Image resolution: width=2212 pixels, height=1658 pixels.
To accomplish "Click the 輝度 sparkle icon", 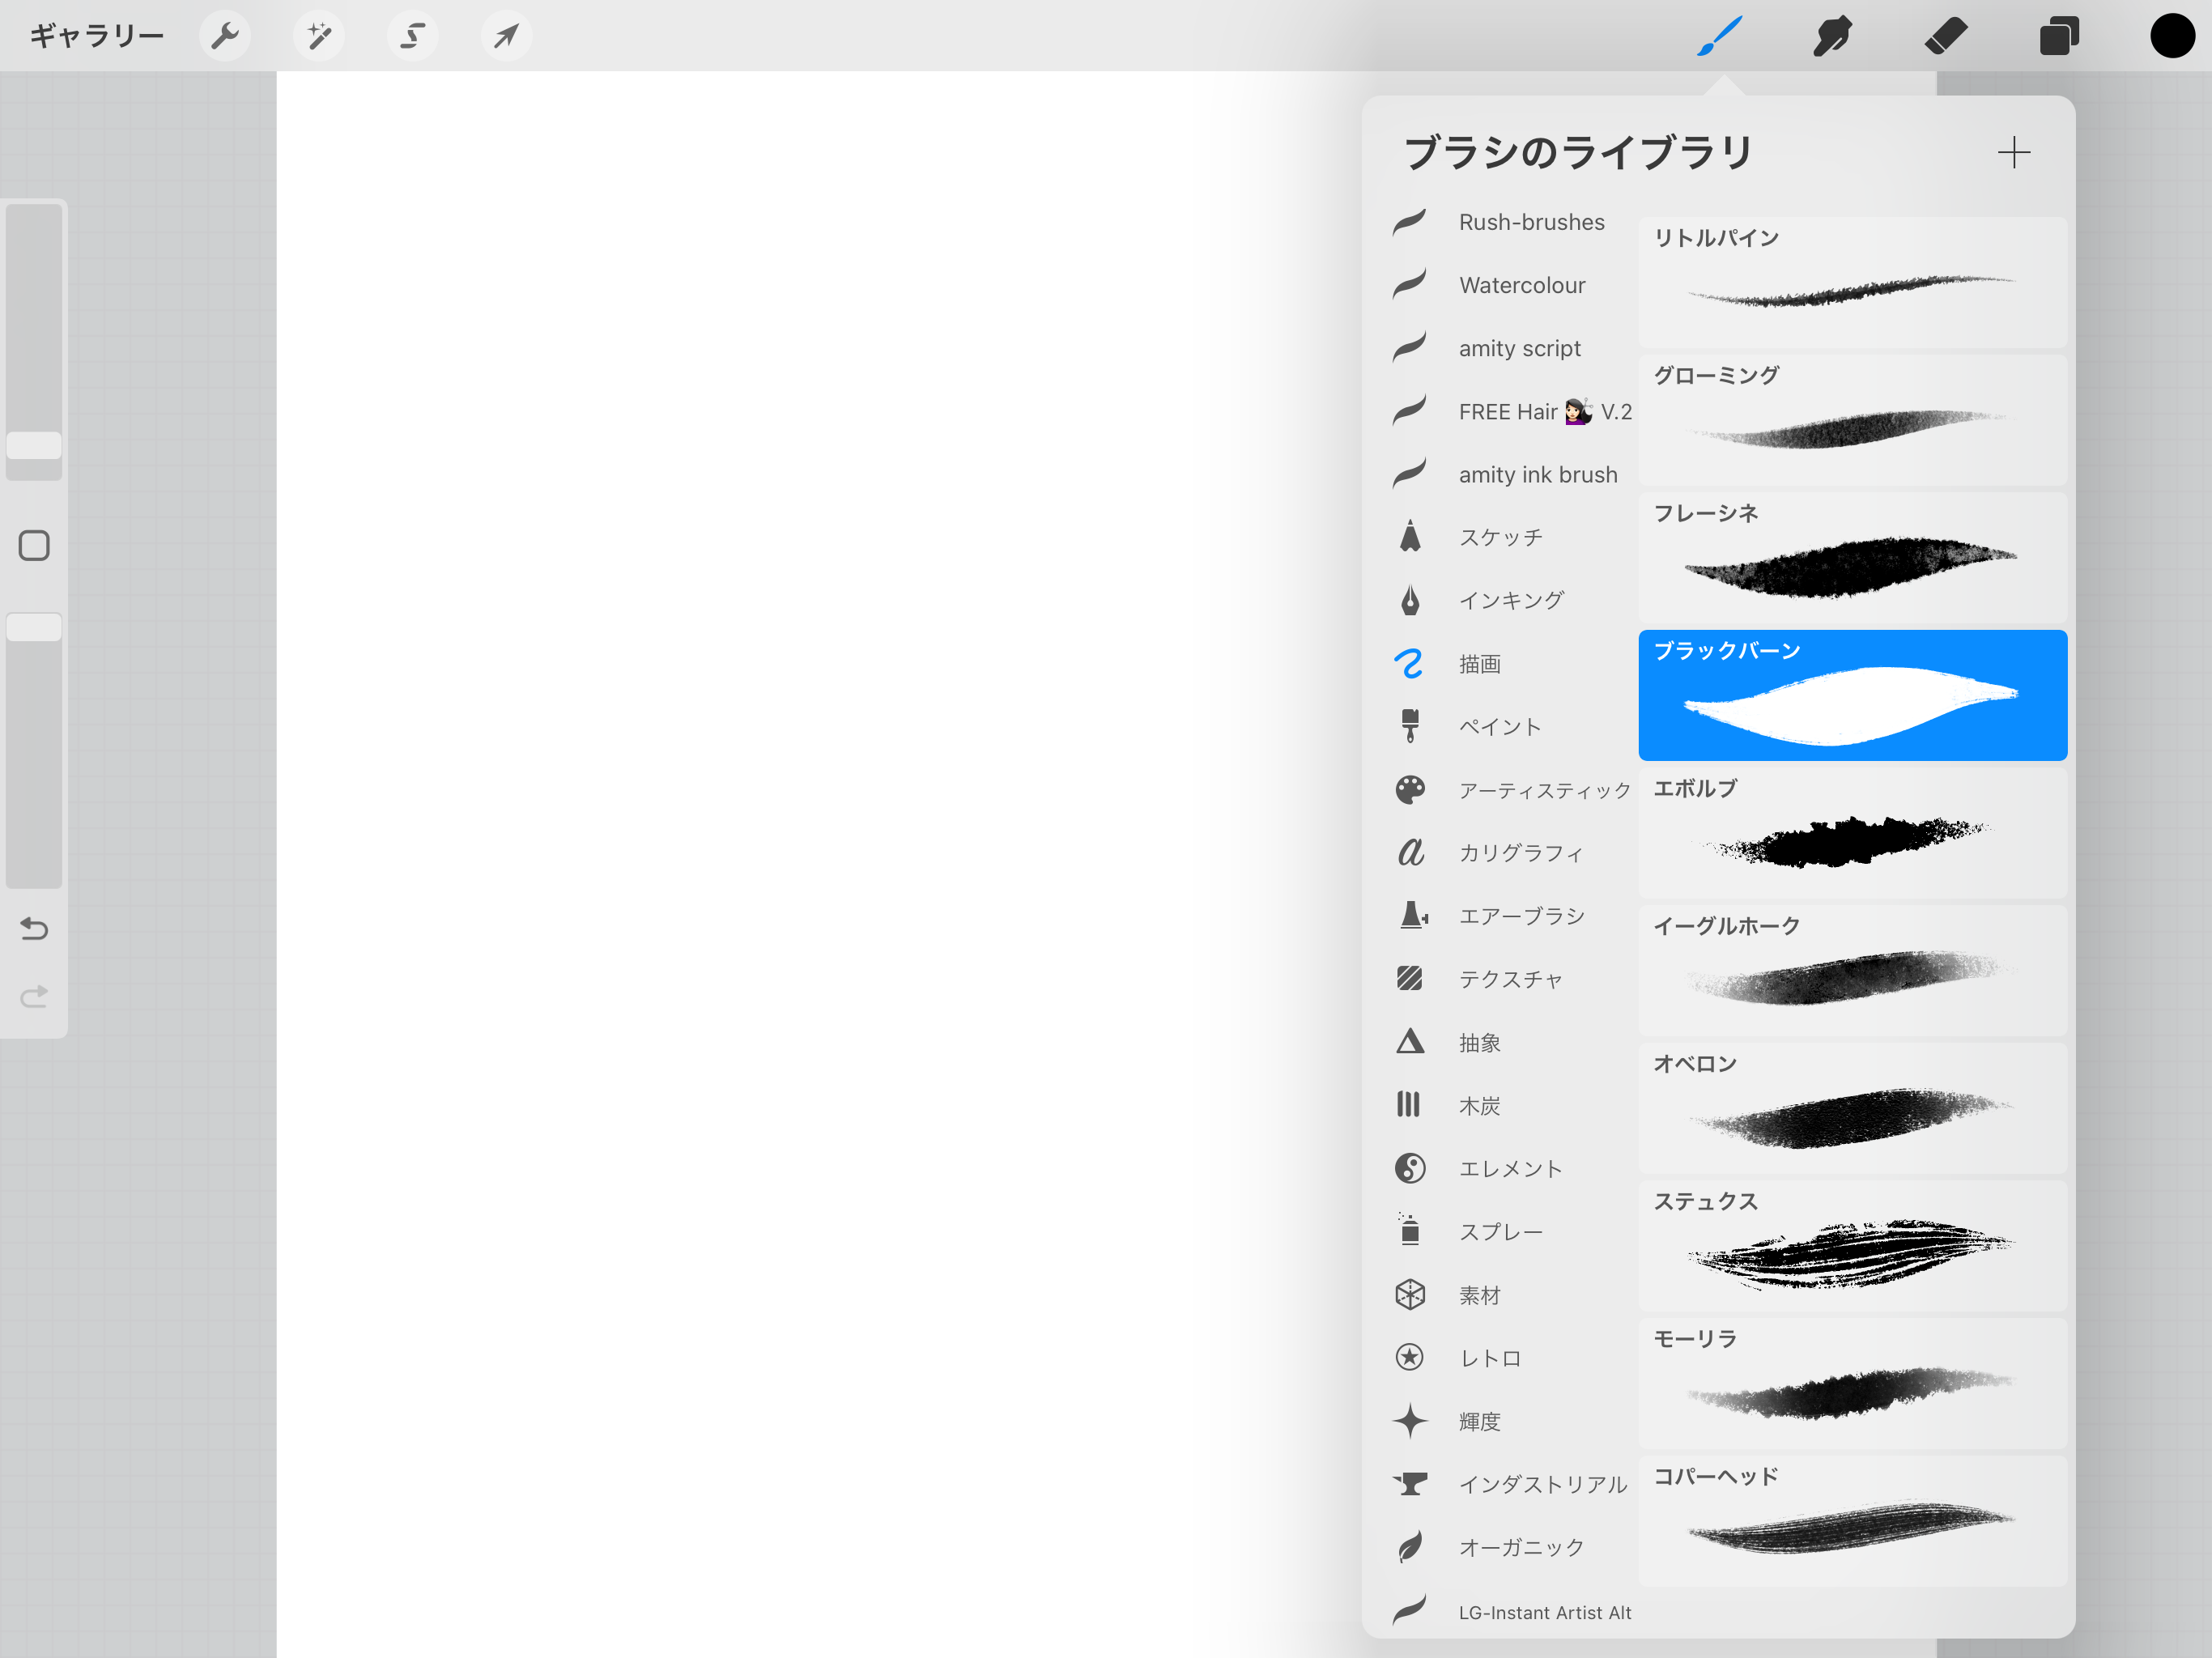I will [1410, 1421].
